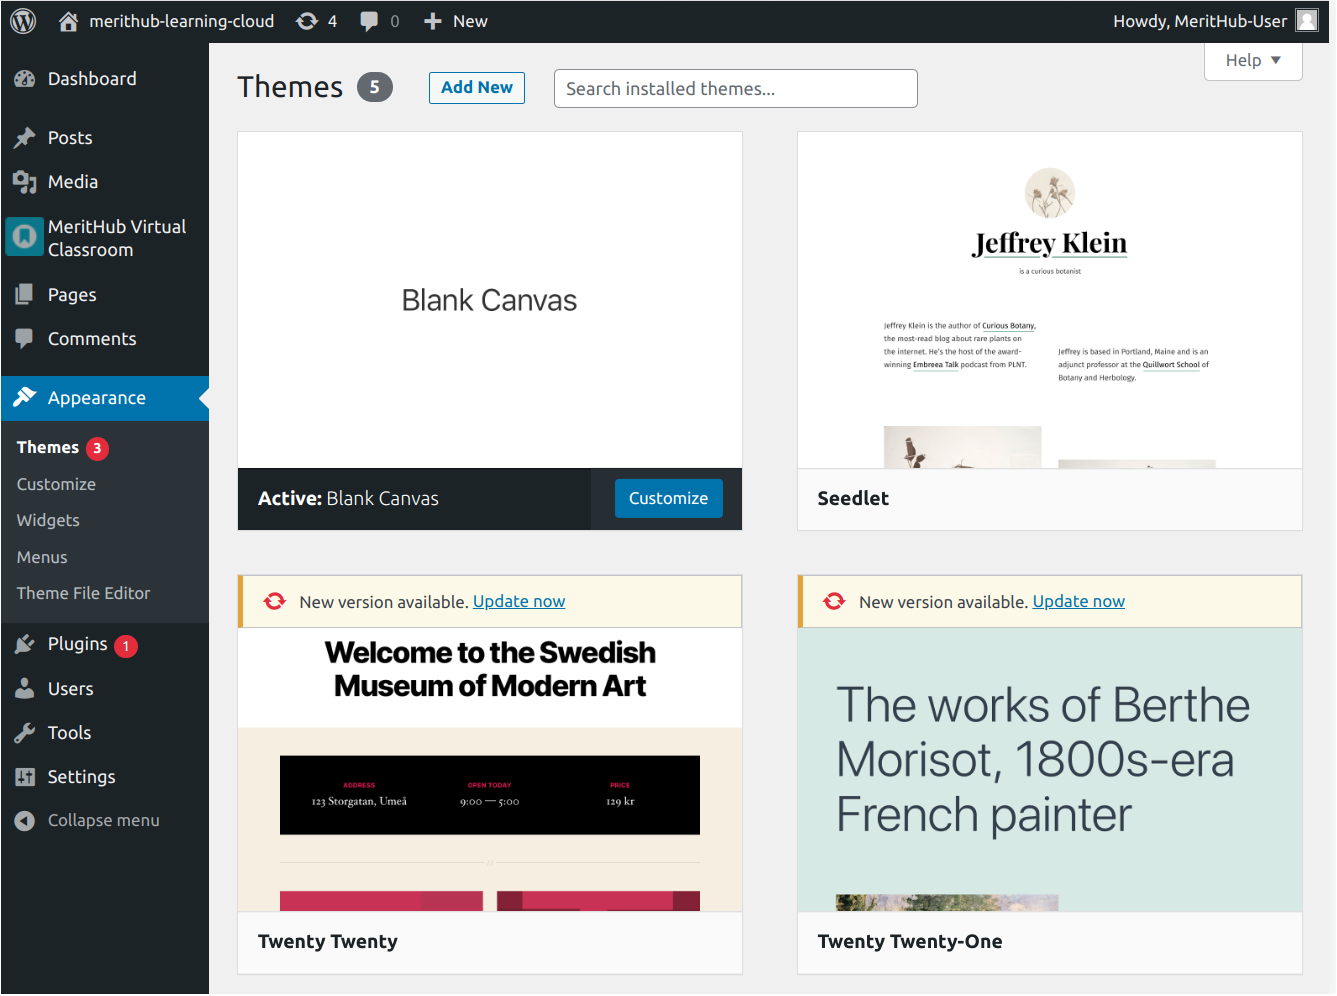Open the Twenty Twenty-One theme screenshot
Viewport: 1337px width, 996px height.
(x=1050, y=769)
